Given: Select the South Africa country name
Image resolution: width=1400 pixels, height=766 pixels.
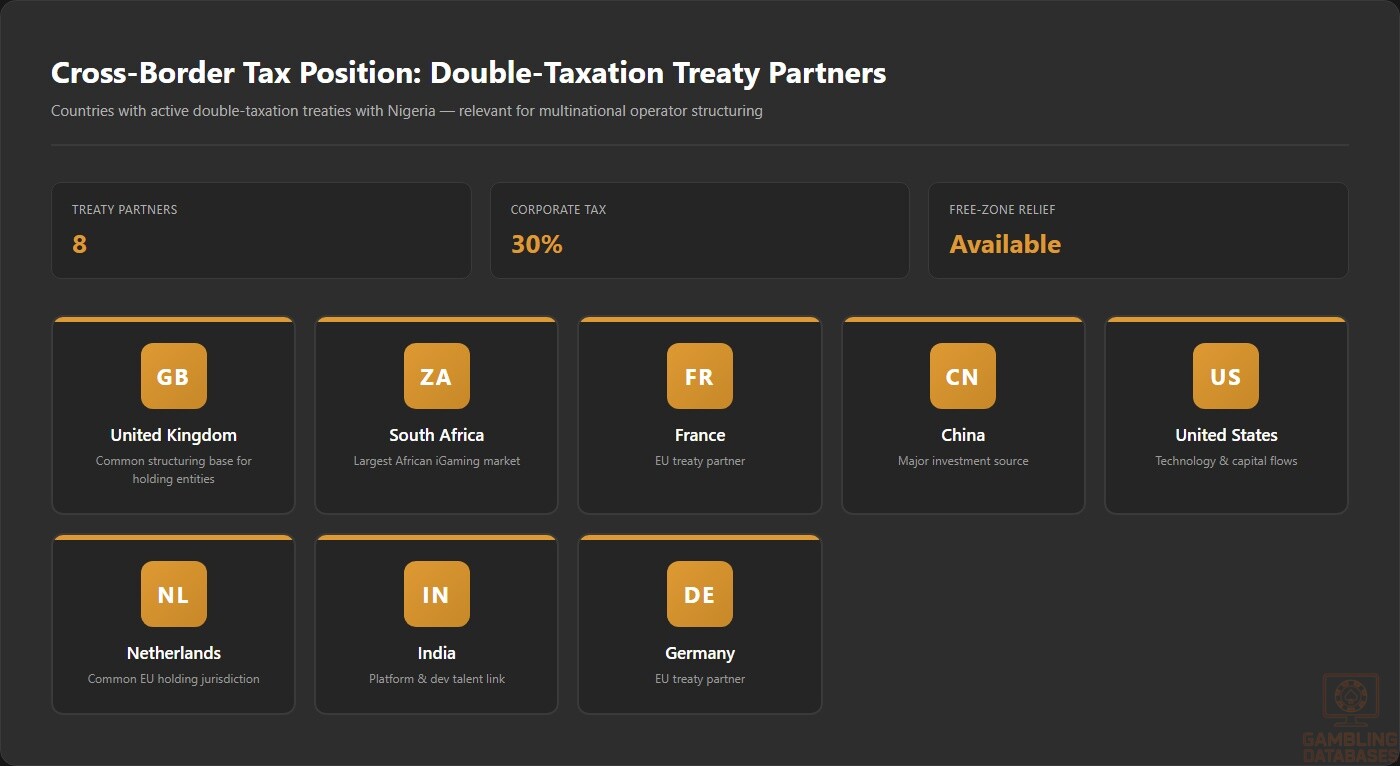Looking at the screenshot, I should pyautogui.click(x=436, y=435).
